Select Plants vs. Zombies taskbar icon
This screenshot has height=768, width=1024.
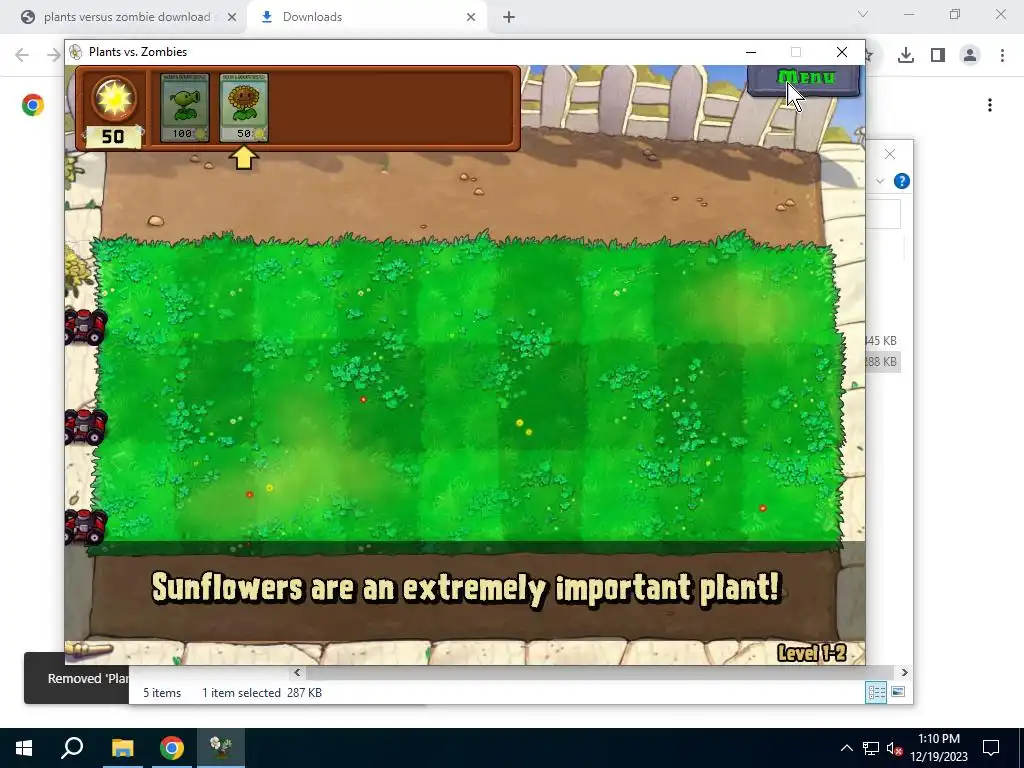point(221,748)
